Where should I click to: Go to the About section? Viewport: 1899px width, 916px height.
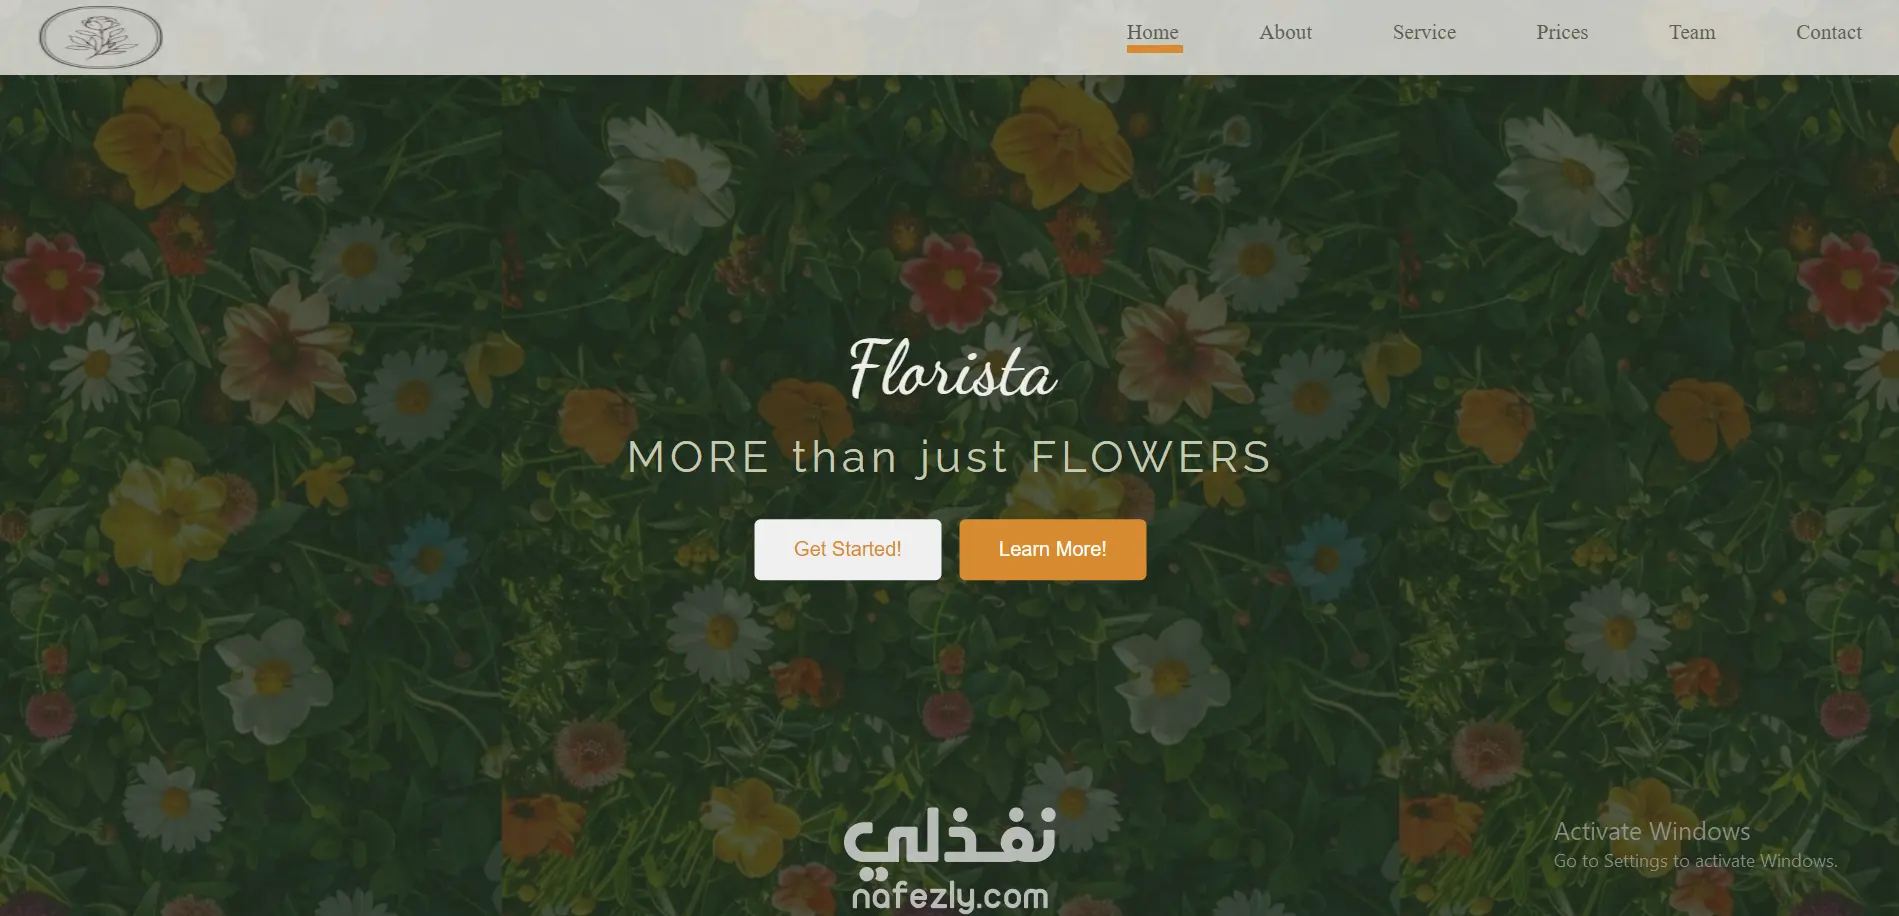(x=1285, y=32)
